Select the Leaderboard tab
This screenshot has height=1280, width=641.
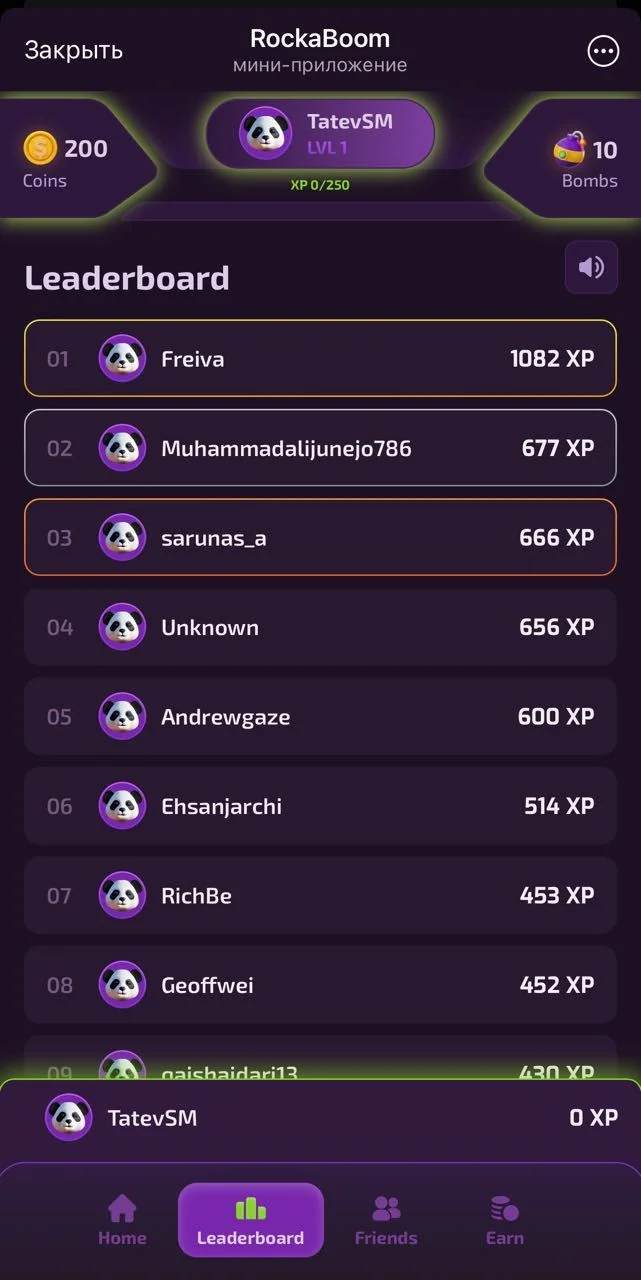[x=251, y=1220]
